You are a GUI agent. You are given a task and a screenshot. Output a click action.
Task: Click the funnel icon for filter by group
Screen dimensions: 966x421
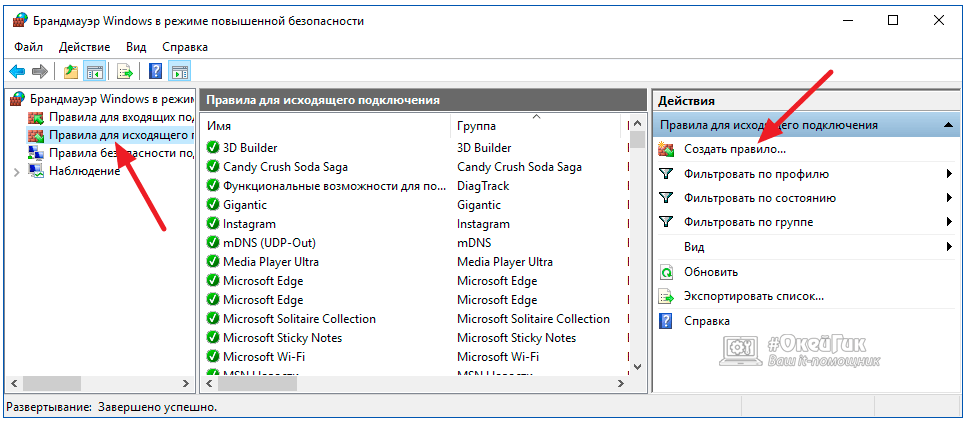pyautogui.click(x=665, y=222)
